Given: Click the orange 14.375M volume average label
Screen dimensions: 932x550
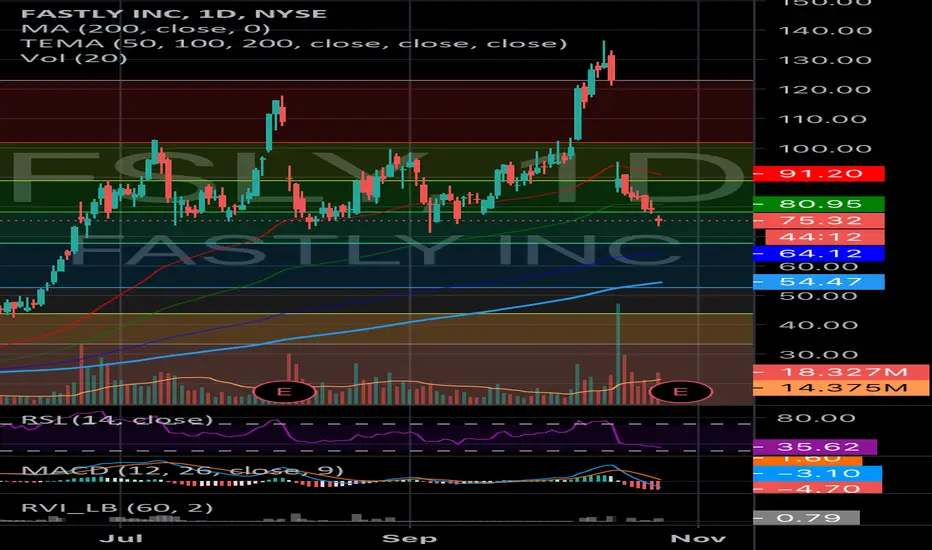Looking at the screenshot, I should click(840, 388).
